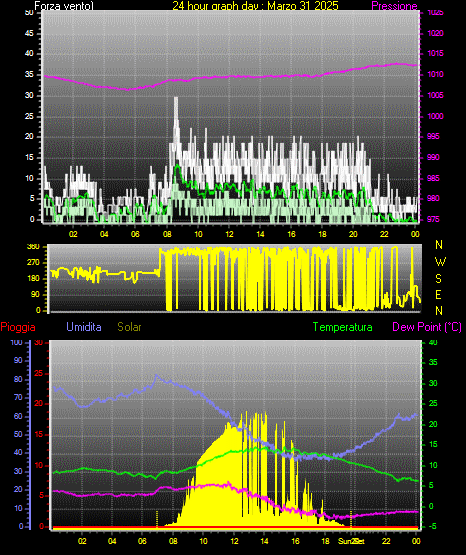Click "40" on the green temperature axis
Image resolution: width=466 pixels, height=555 pixels.
click(x=433, y=342)
